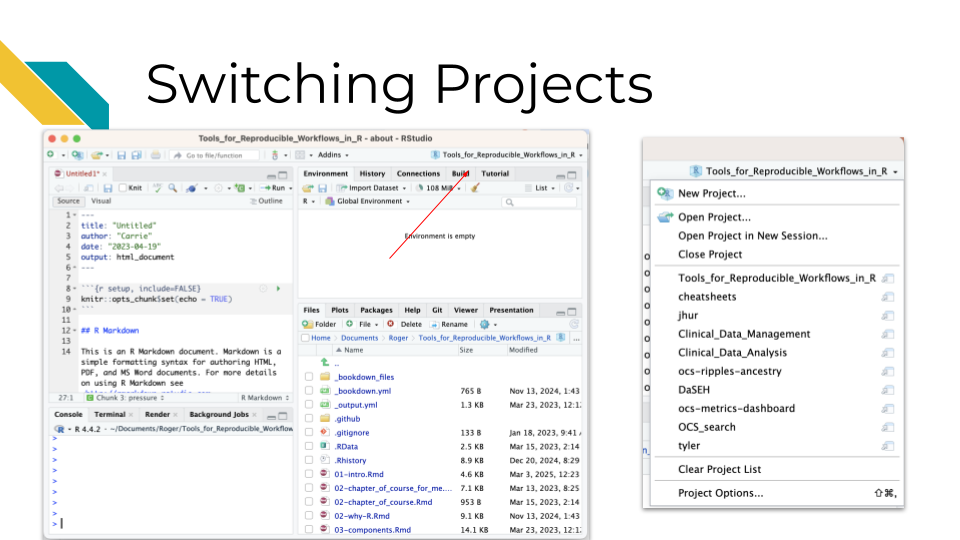Click the Create a Project icon
The width and height of the screenshot is (960, 540).
[x=77, y=155]
